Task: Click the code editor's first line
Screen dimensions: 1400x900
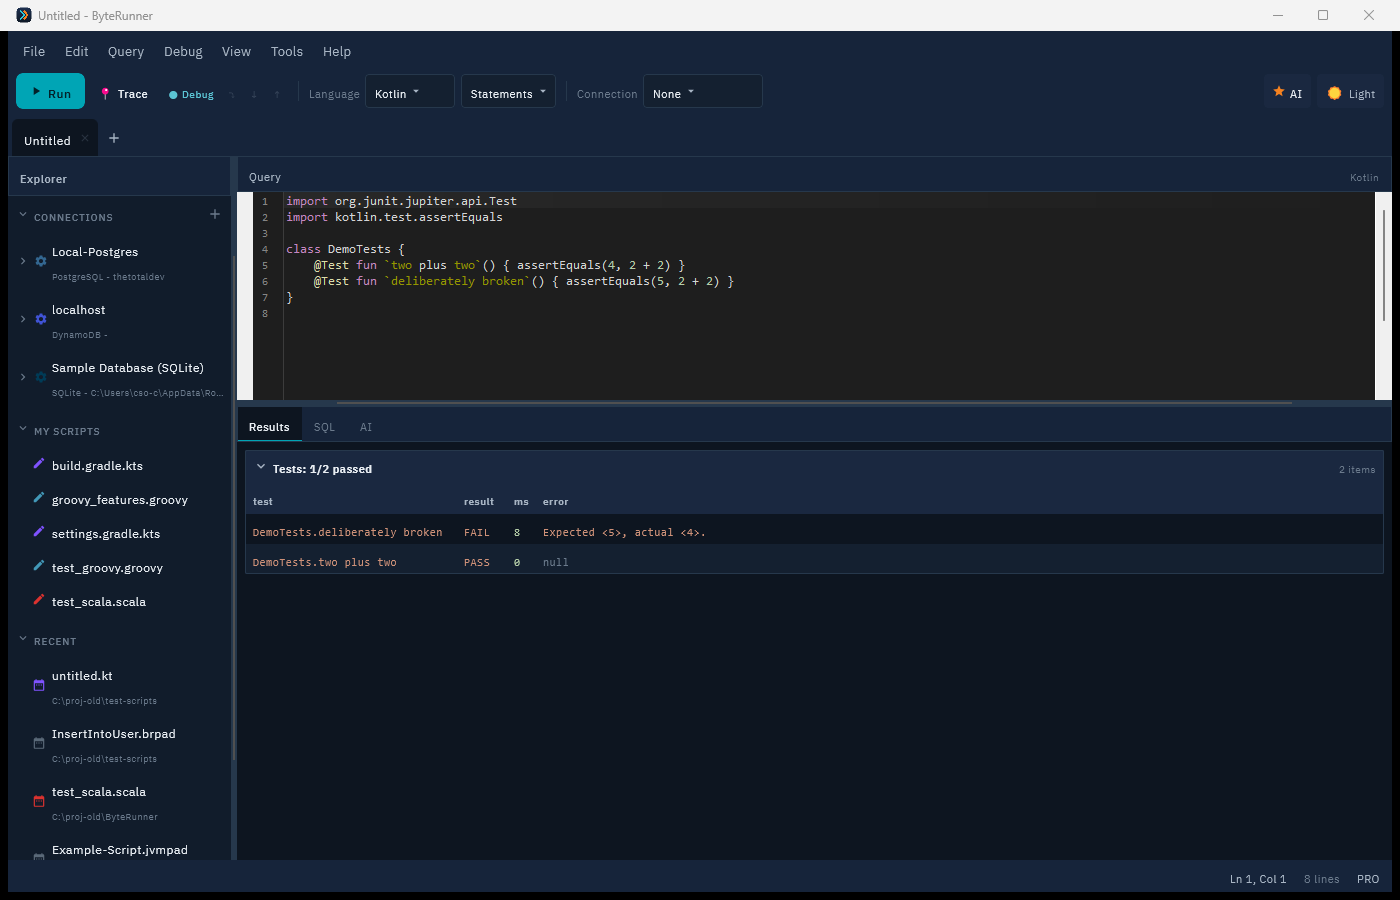Action: tap(828, 201)
